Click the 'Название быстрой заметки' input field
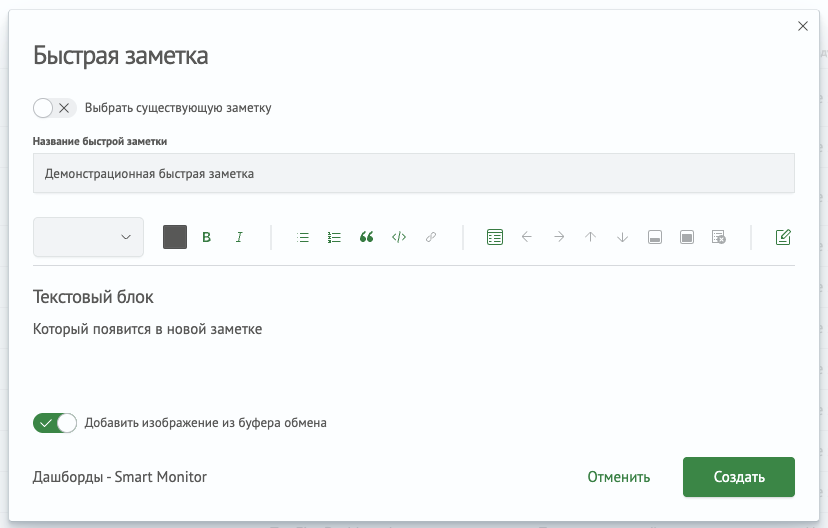 coord(413,173)
